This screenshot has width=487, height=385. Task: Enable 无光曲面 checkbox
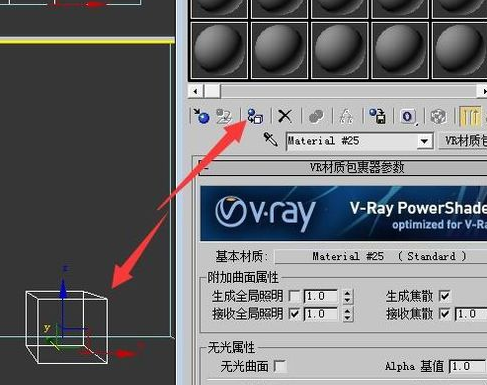tap(280, 366)
